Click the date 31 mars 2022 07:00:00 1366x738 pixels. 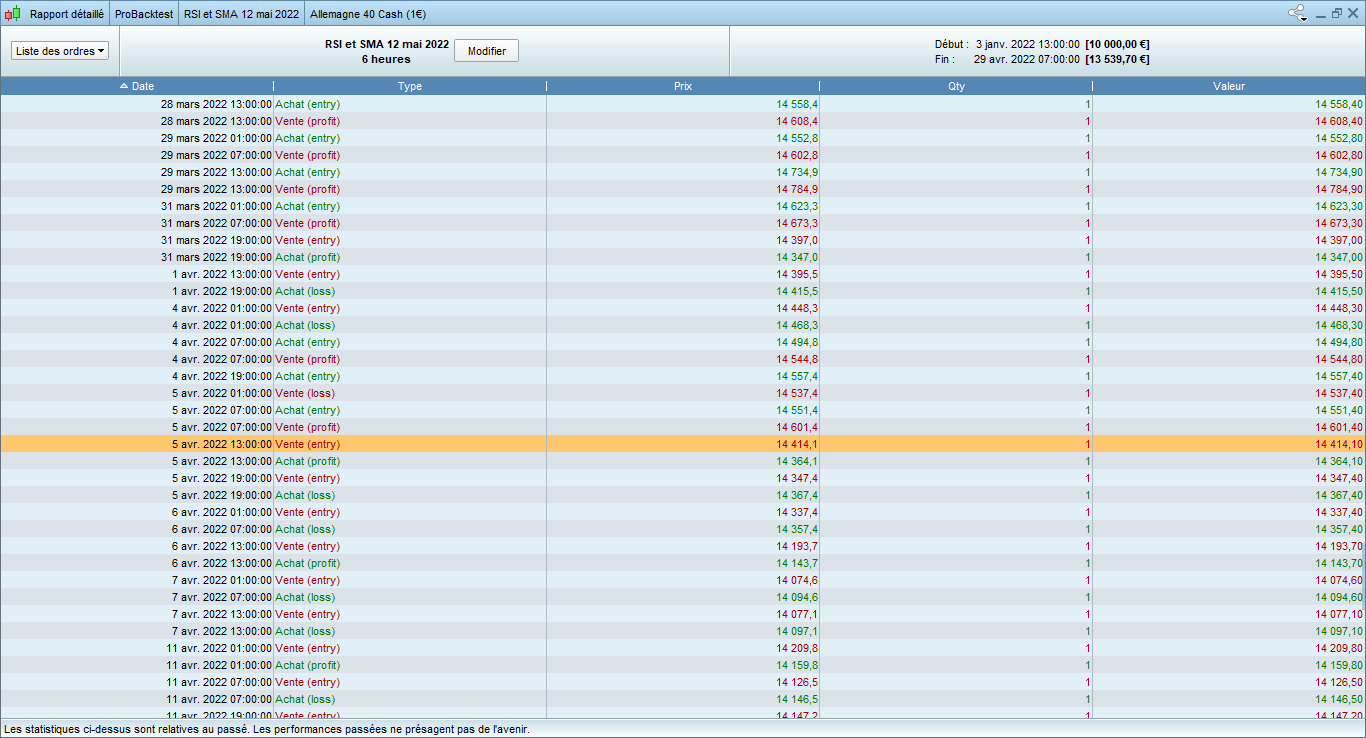click(x=216, y=223)
